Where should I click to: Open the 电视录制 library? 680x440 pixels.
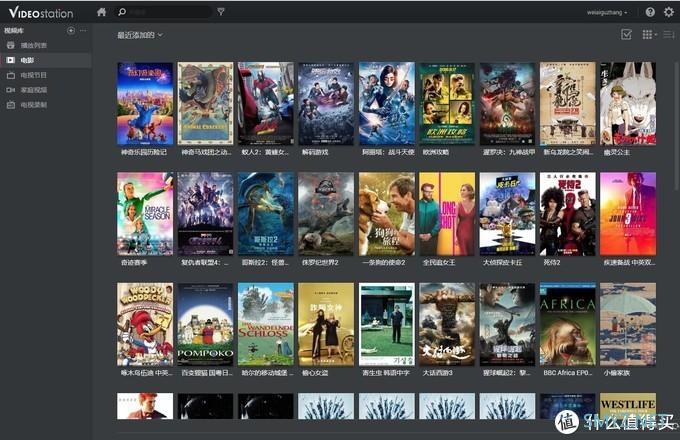tap(46, 104)
